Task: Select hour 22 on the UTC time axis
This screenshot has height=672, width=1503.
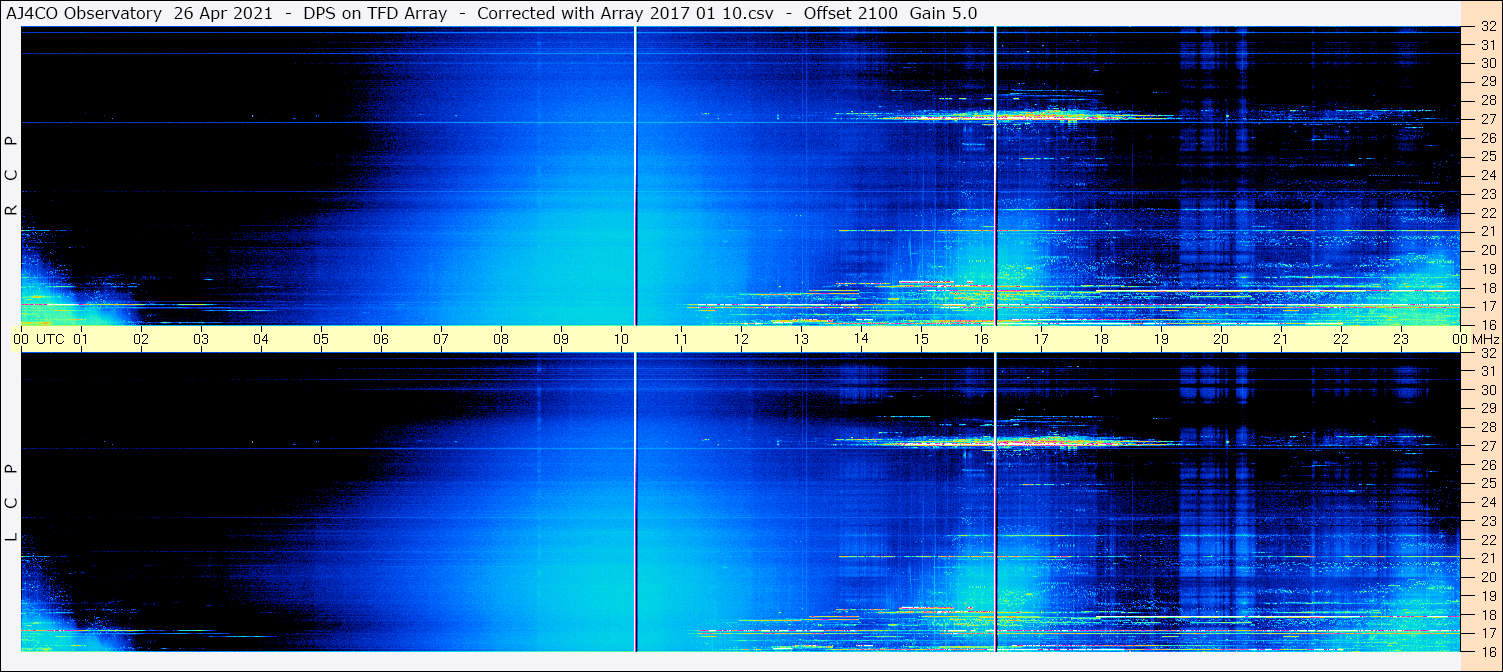Action: (1341, 339)
